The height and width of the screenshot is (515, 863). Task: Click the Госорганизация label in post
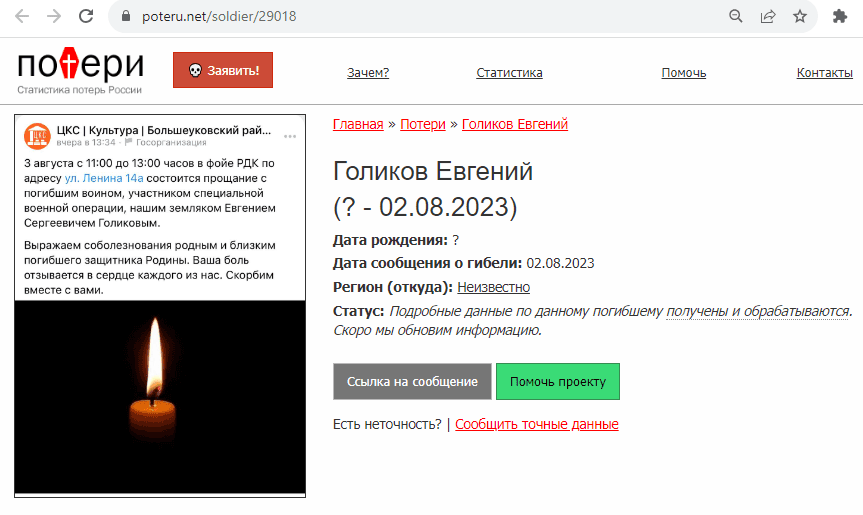click(x=171, y=143)
